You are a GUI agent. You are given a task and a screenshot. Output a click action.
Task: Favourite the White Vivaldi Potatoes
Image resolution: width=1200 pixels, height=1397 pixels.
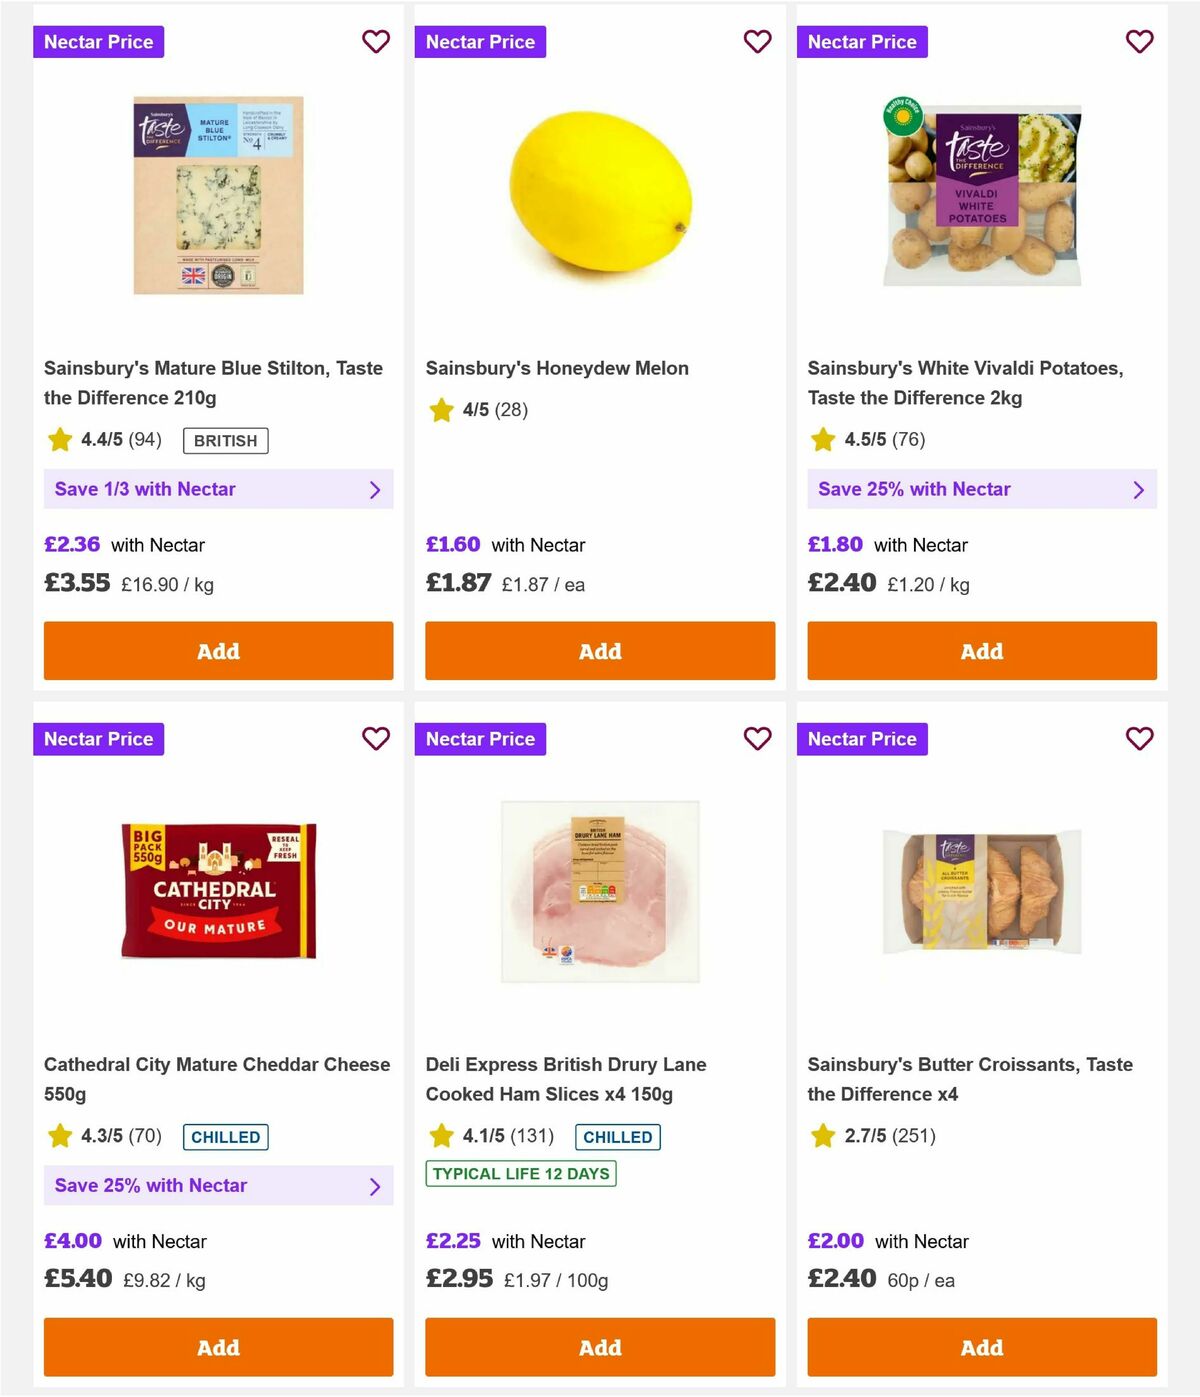(x=1140, y=42)
